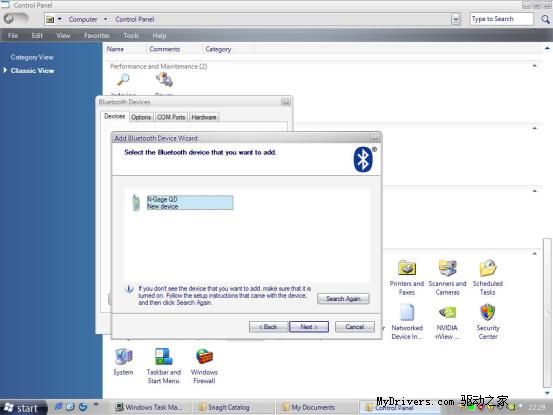Viewport: 553px width, 415px height.
Task: Open Taskbar and Start Menu icon
Action: (164, 357)
